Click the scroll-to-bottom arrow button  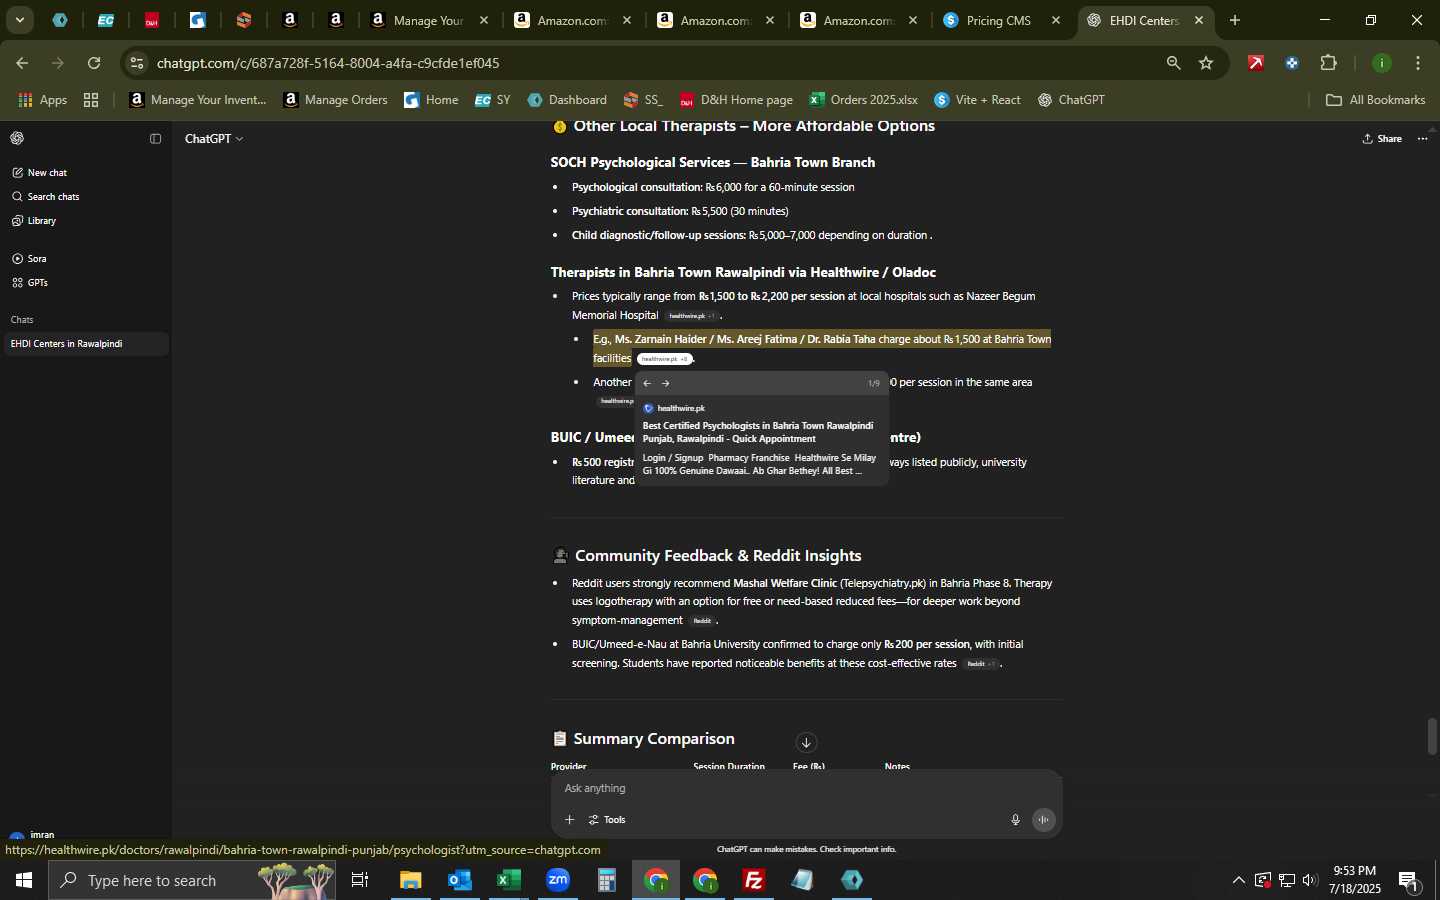click(x=806, y=743)
